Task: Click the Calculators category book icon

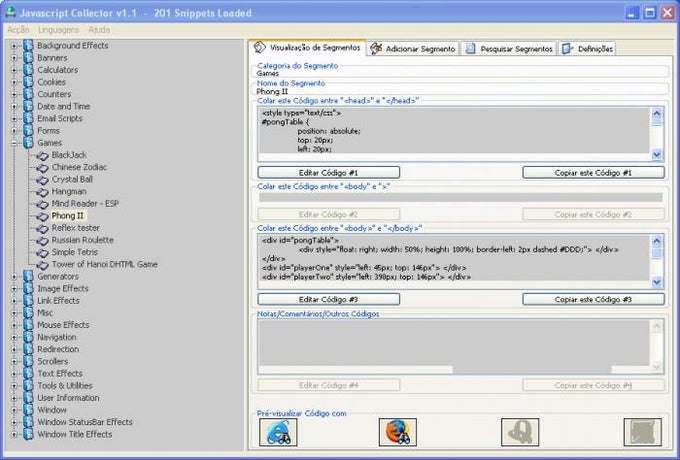Action: pyautogui.click(x=28, y=70)
